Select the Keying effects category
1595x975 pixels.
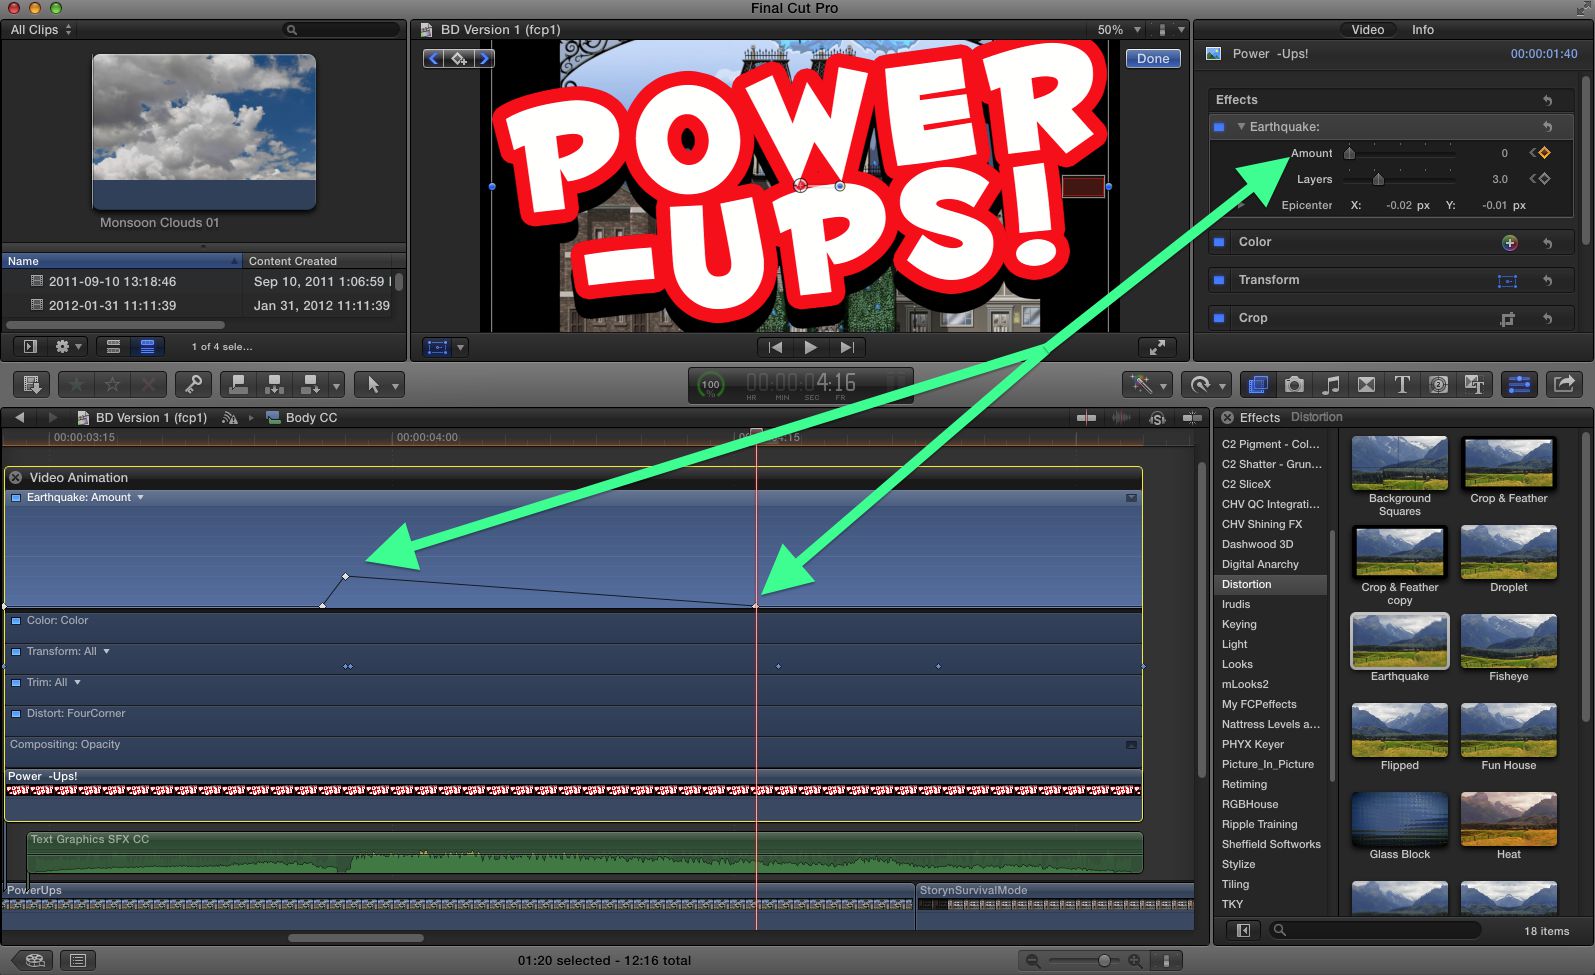click(1239, 624)
